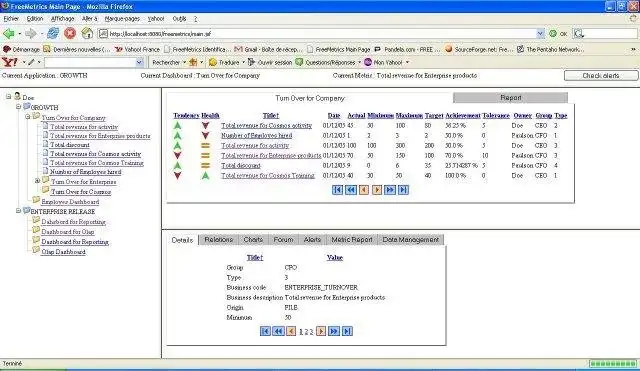This screenshot has height=371, width=640.
Task: Open Total revenue for Cosmos activity table link
Action: click(x=267, y=125)
